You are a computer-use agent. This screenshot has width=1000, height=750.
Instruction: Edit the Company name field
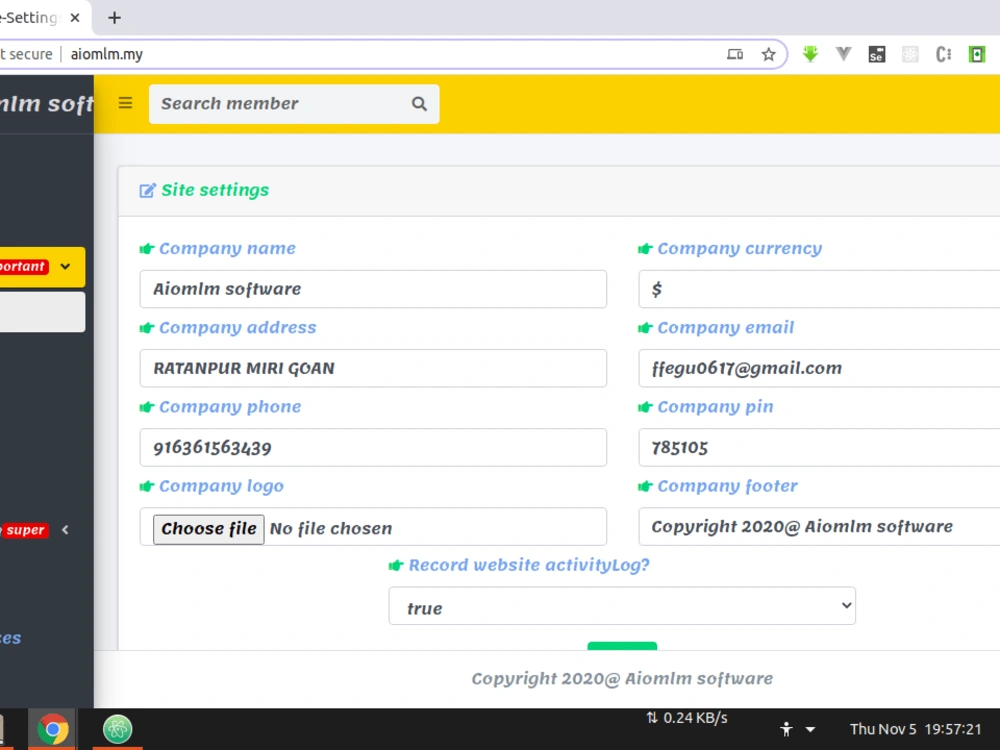pos(373,289)
